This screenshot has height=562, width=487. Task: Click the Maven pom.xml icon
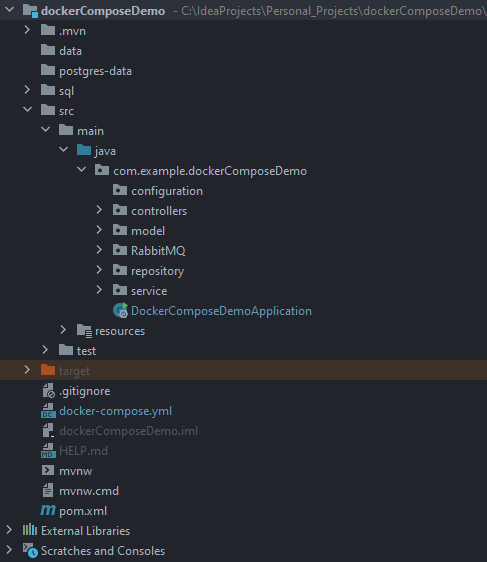(x=48, y=510)
